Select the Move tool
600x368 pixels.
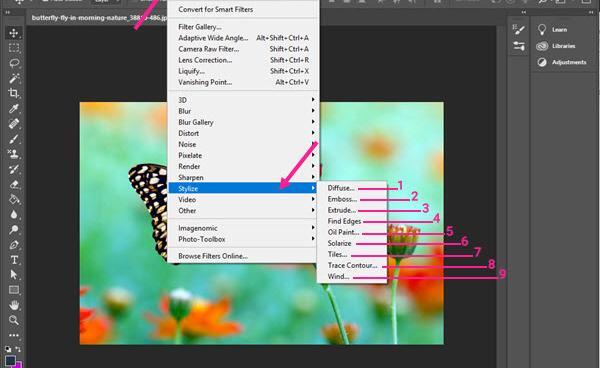click(x=14, y=33)
